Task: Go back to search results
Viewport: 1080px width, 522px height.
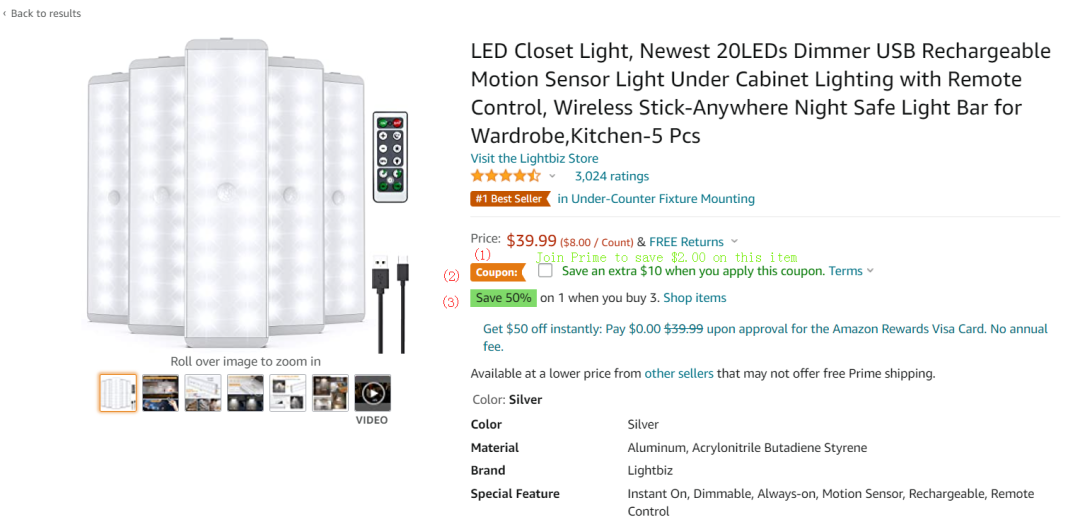Action: (45, 13)
